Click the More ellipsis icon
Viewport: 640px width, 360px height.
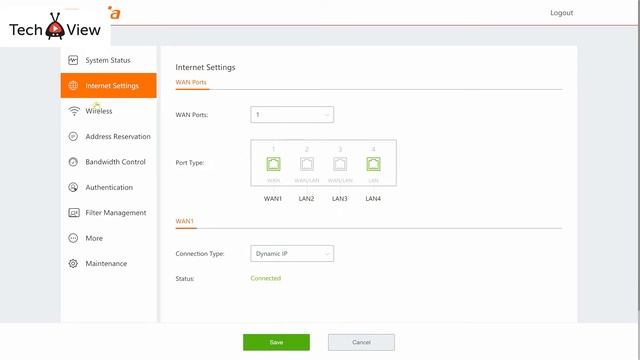[x=73, y=238]
